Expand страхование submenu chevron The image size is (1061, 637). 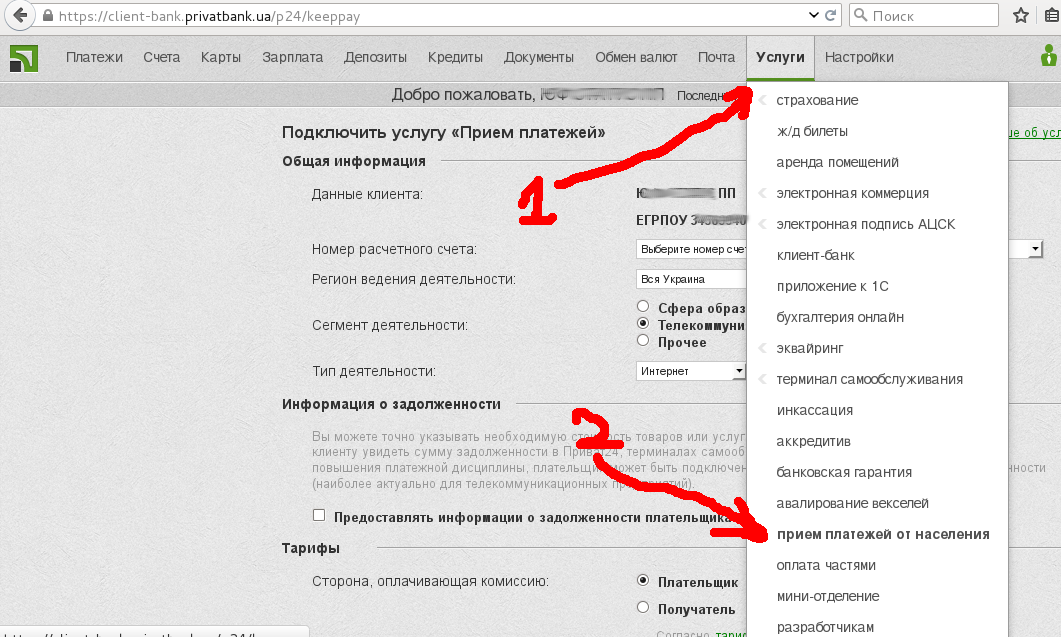(x=763, y=100)
